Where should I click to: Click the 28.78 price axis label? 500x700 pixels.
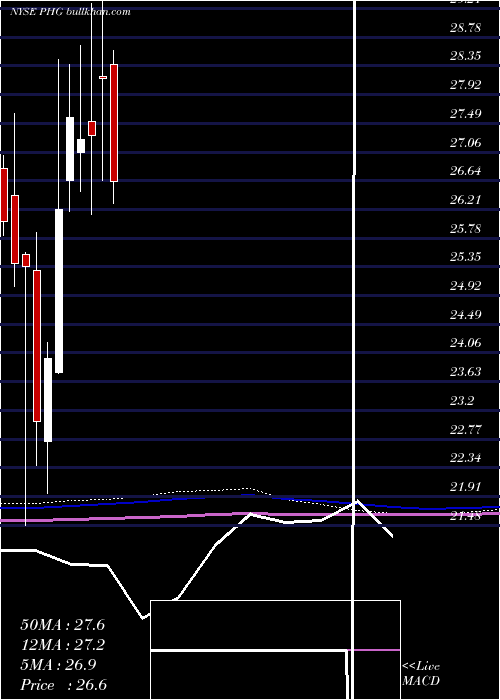tap(465, 28)
